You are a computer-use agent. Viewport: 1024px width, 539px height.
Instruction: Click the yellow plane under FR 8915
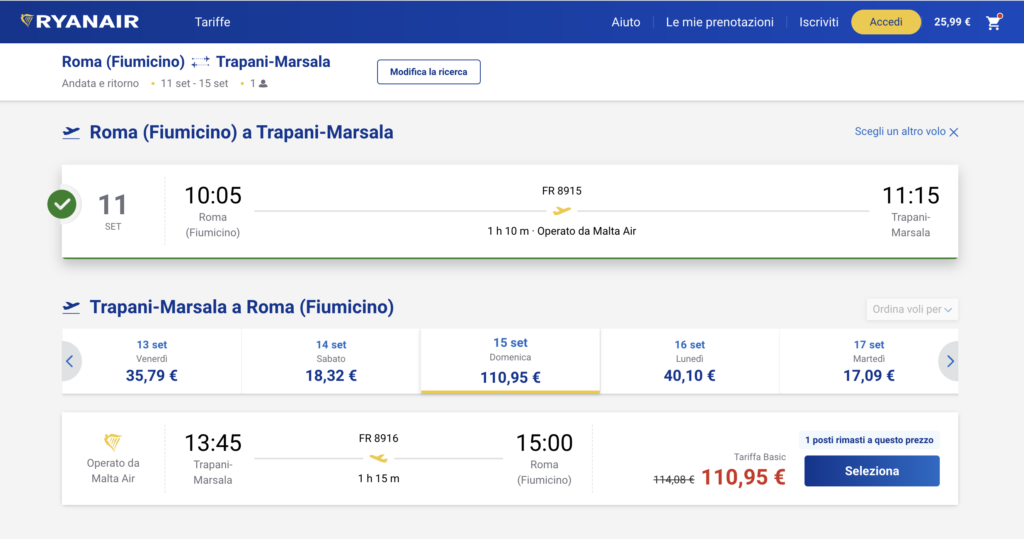click(562, 210)
